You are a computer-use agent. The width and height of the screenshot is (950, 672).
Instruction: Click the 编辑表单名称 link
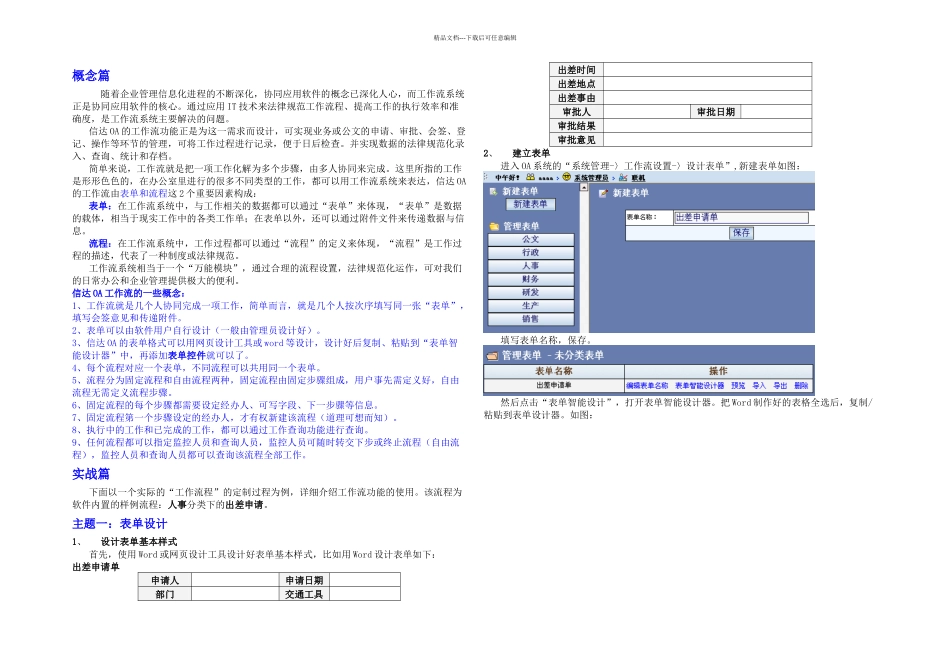647,386
